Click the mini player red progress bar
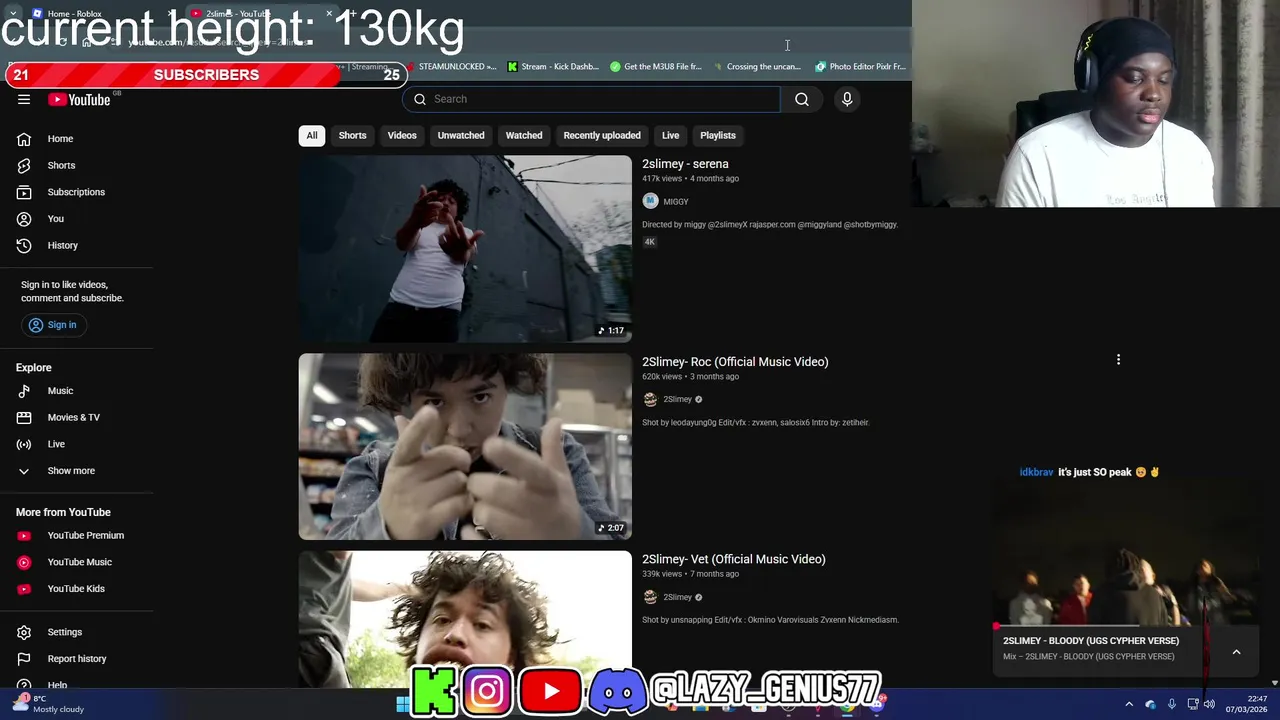1280x720 pixels. point(1125,627)
